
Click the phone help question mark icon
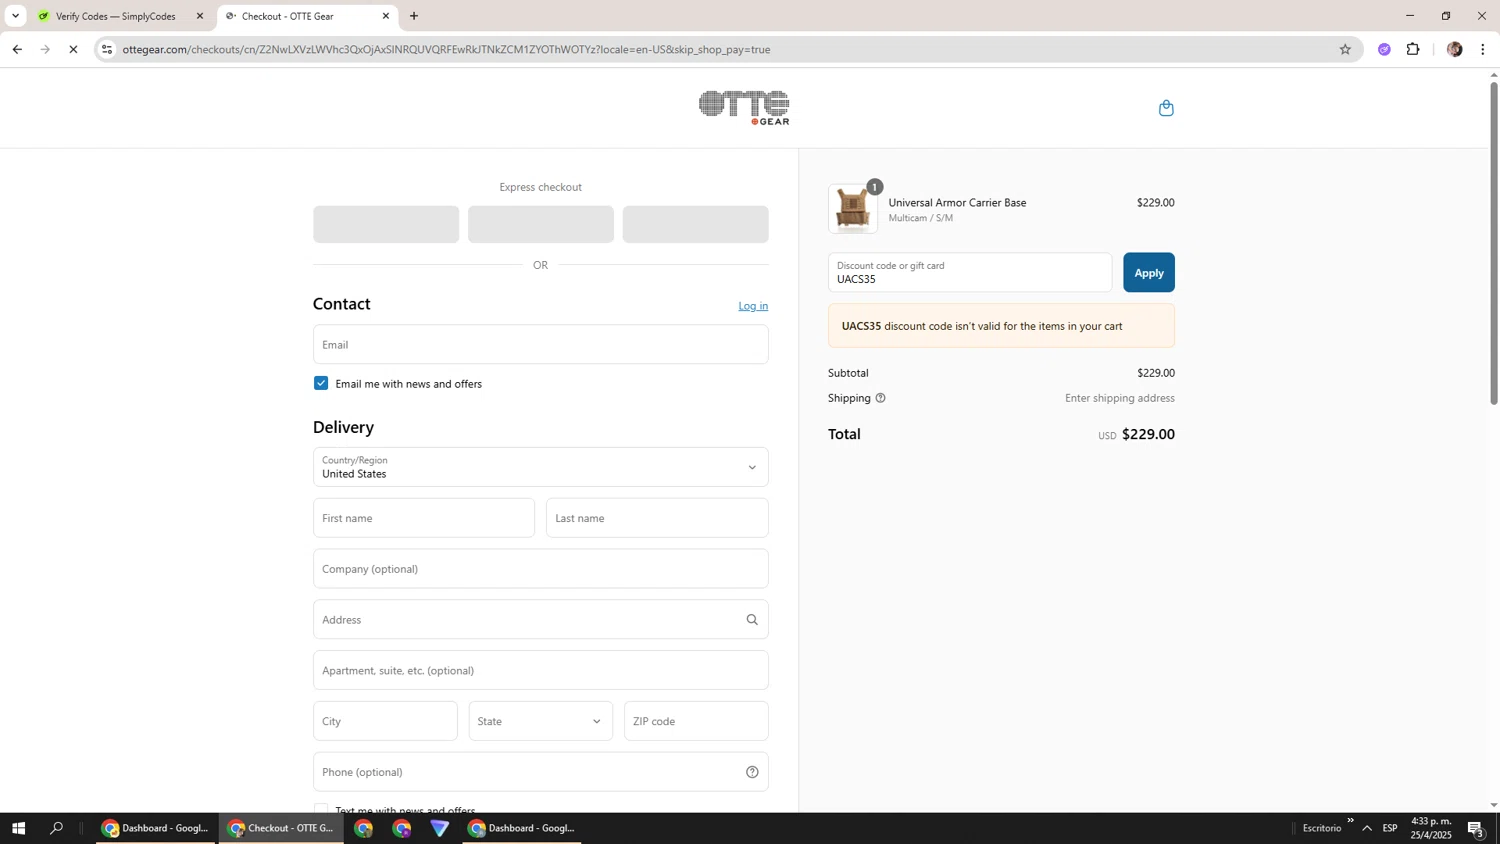[752, 772]
